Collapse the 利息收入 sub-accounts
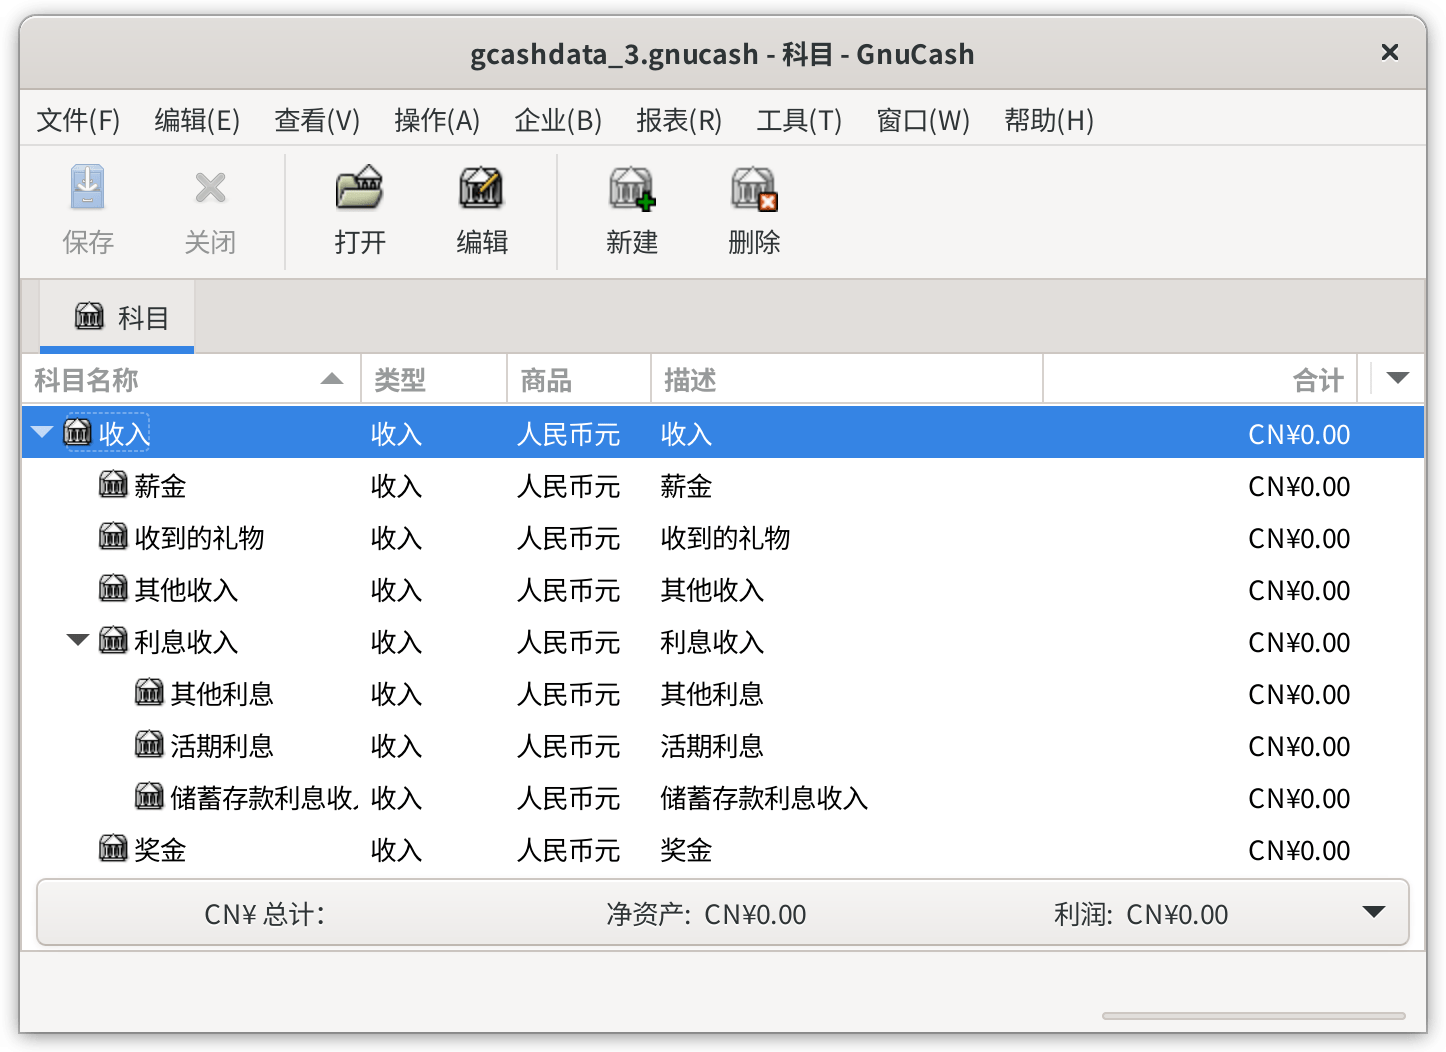Viewport: 1446px width, 1052px height. pyautogui.click(x=78, y=641)
